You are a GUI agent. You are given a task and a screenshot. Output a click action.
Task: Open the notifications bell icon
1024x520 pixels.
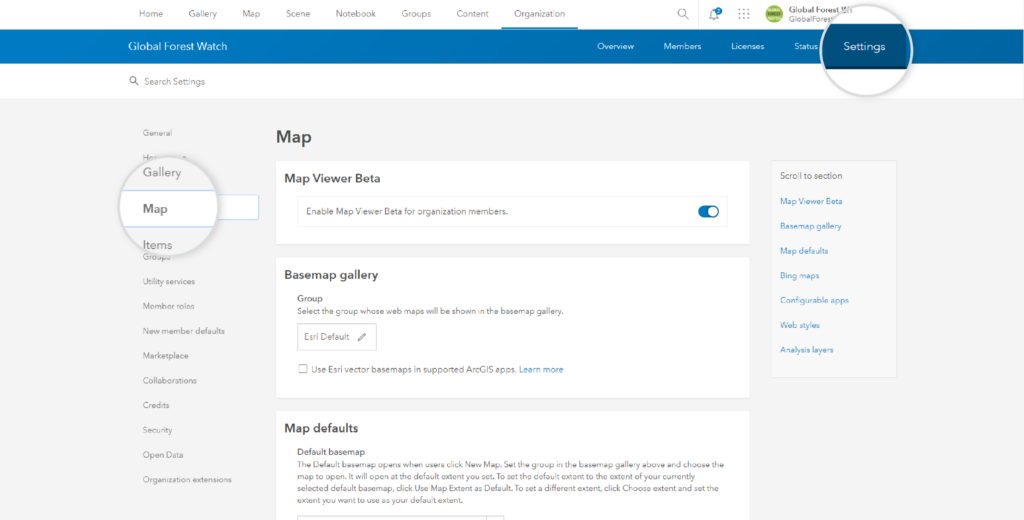[714, 14]
